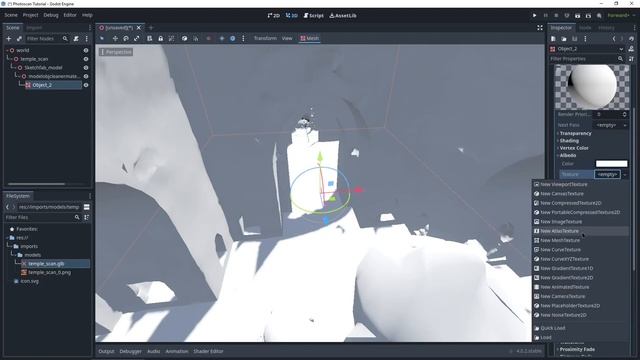
Task: Toggle FileSystem split view mode
Action: point(87,207)
